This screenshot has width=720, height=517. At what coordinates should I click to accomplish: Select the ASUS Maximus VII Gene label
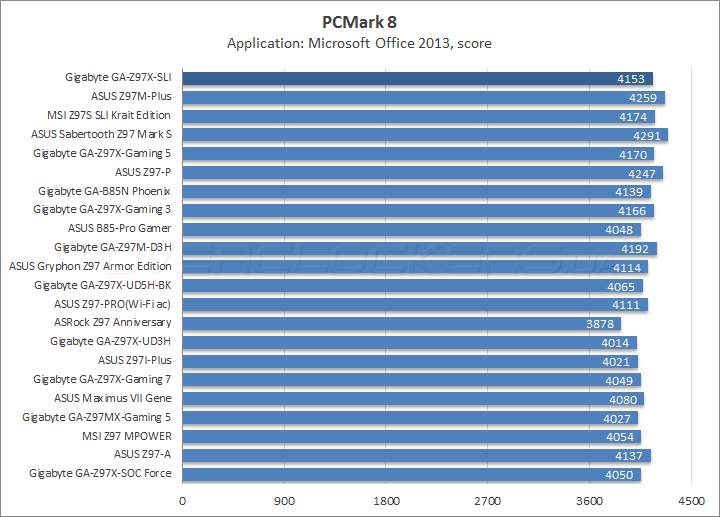(x=113, y=398)
